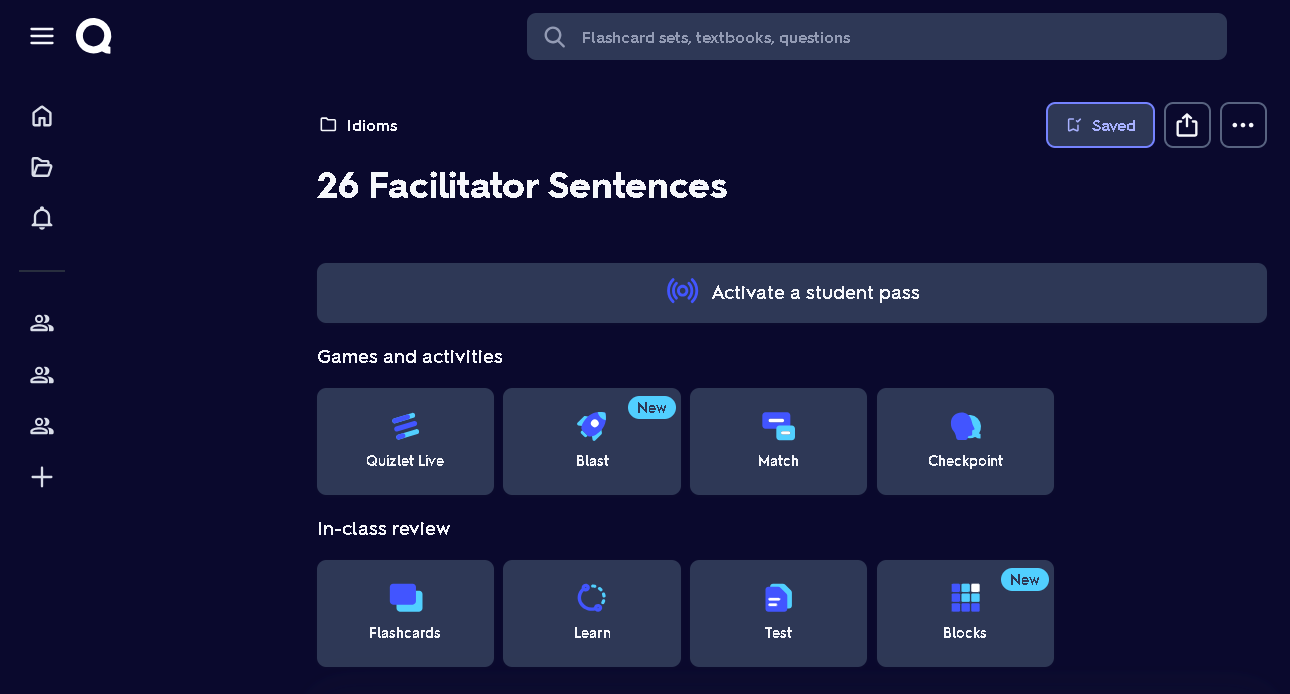Open the share icon button
Viewport: 1290px width, 694px height.
(x=1187, y=125)
